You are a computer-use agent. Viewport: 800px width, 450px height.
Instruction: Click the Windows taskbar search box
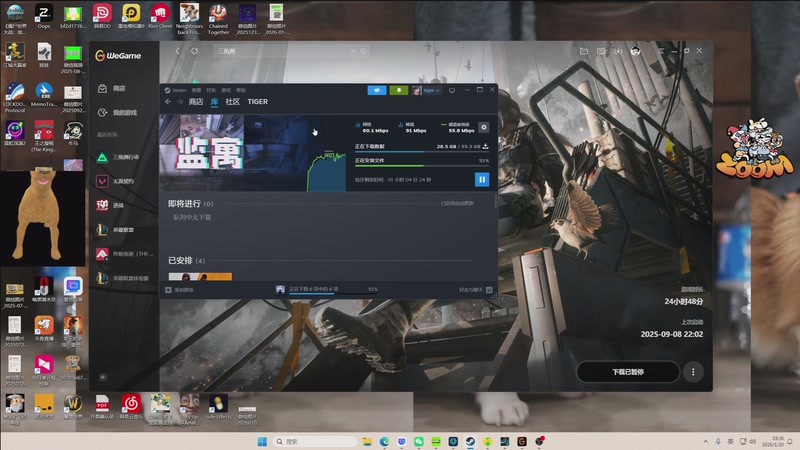pyautogui.click(x=314, y=441)
